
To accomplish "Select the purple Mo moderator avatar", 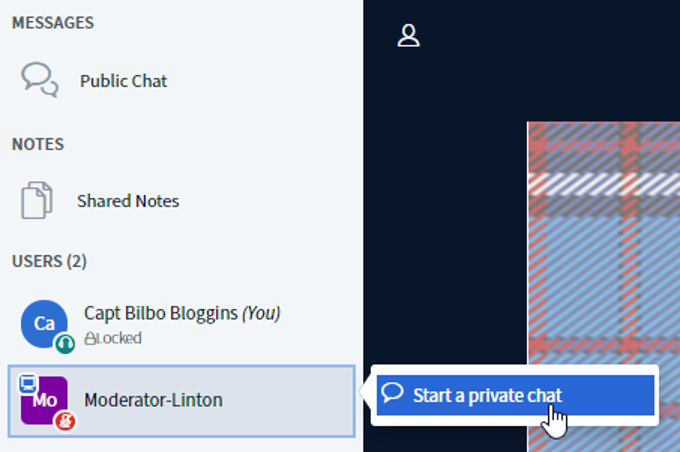I will [x=44, y=400].
